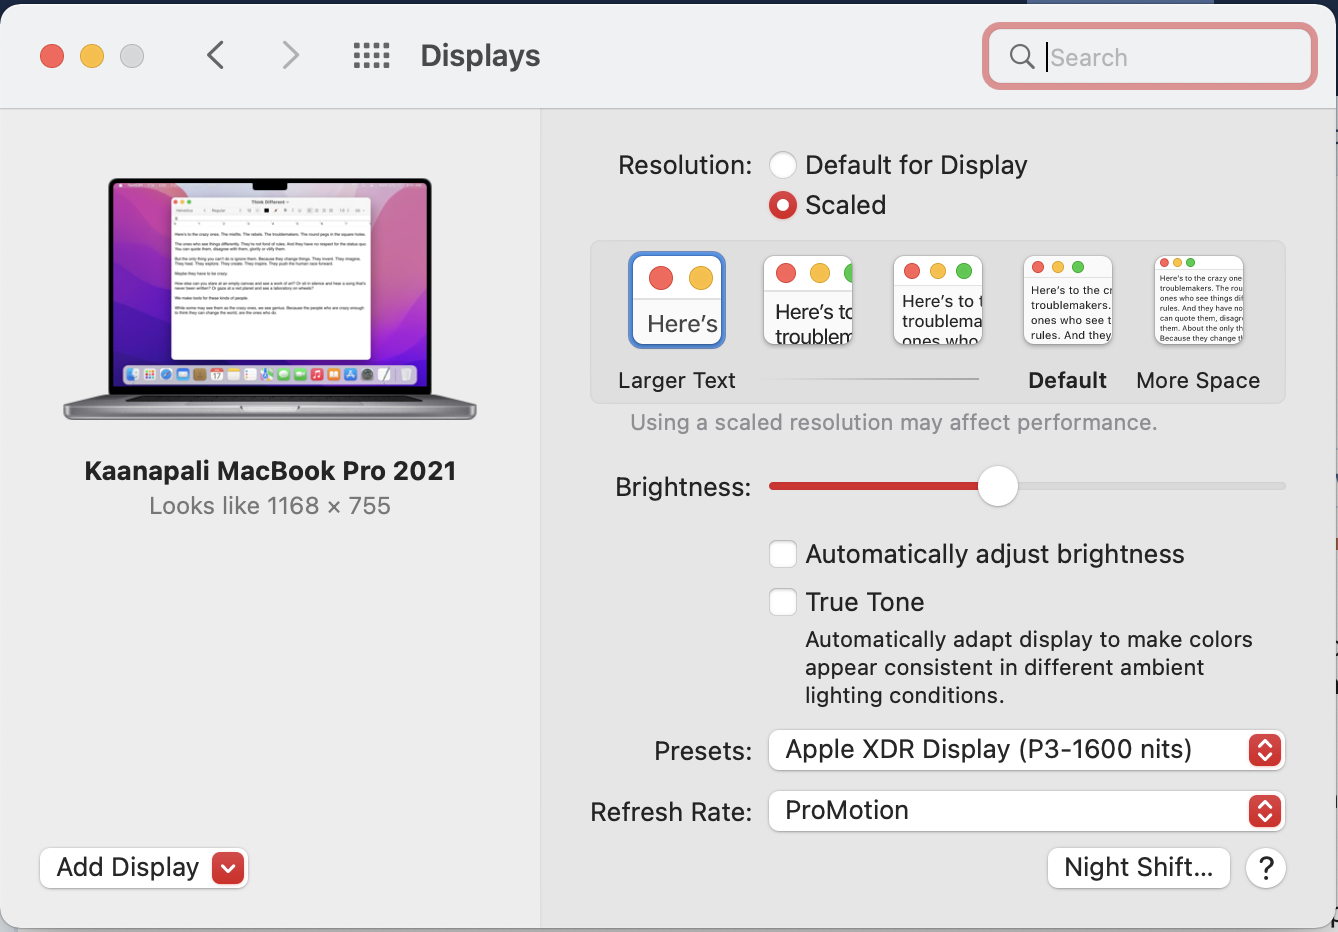Select the MacBook Pro display image
The image size is (1338, 932).
(270, 298)
